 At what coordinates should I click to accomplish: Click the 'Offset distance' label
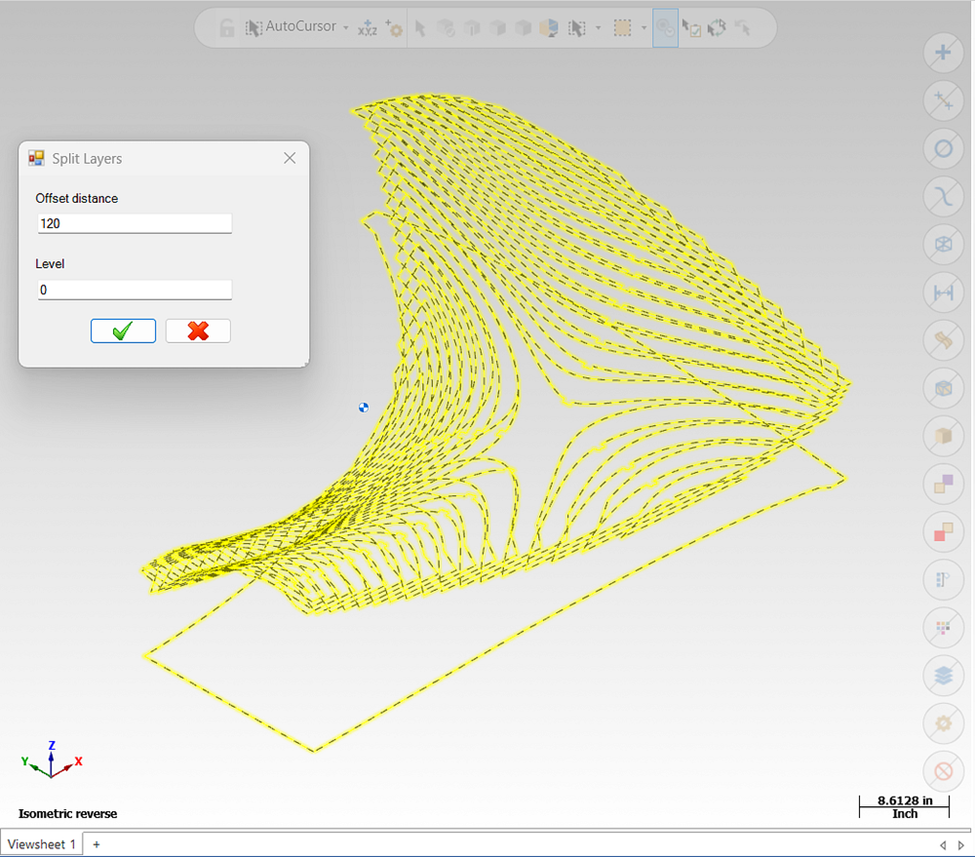pos(76,198)
